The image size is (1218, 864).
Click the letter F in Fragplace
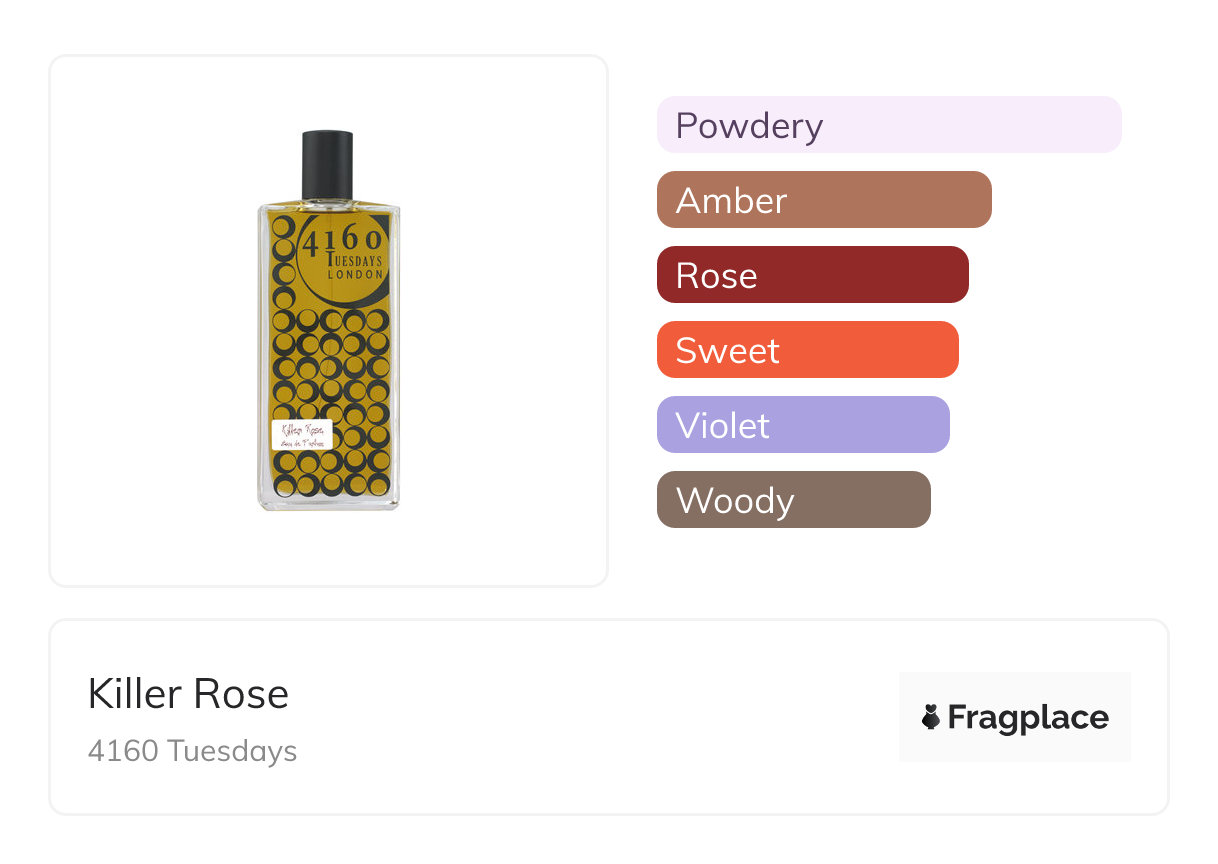pos(957,718)
